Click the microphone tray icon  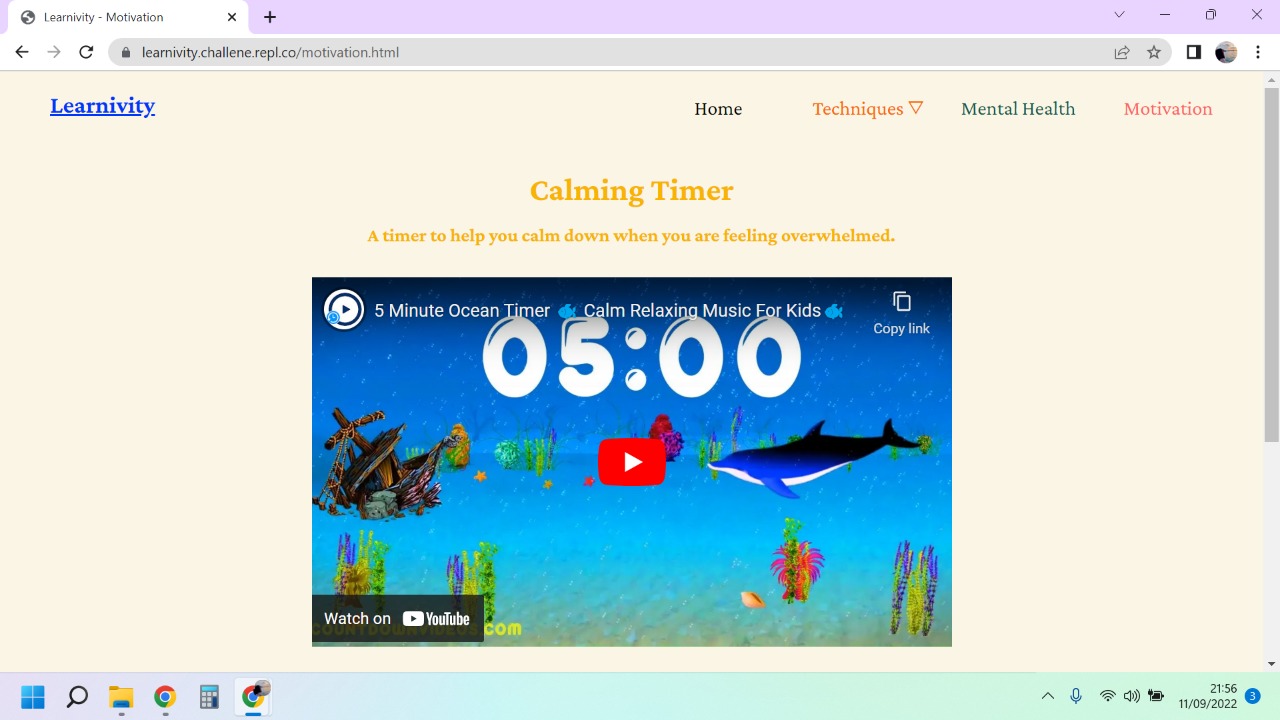[1076, 696]
